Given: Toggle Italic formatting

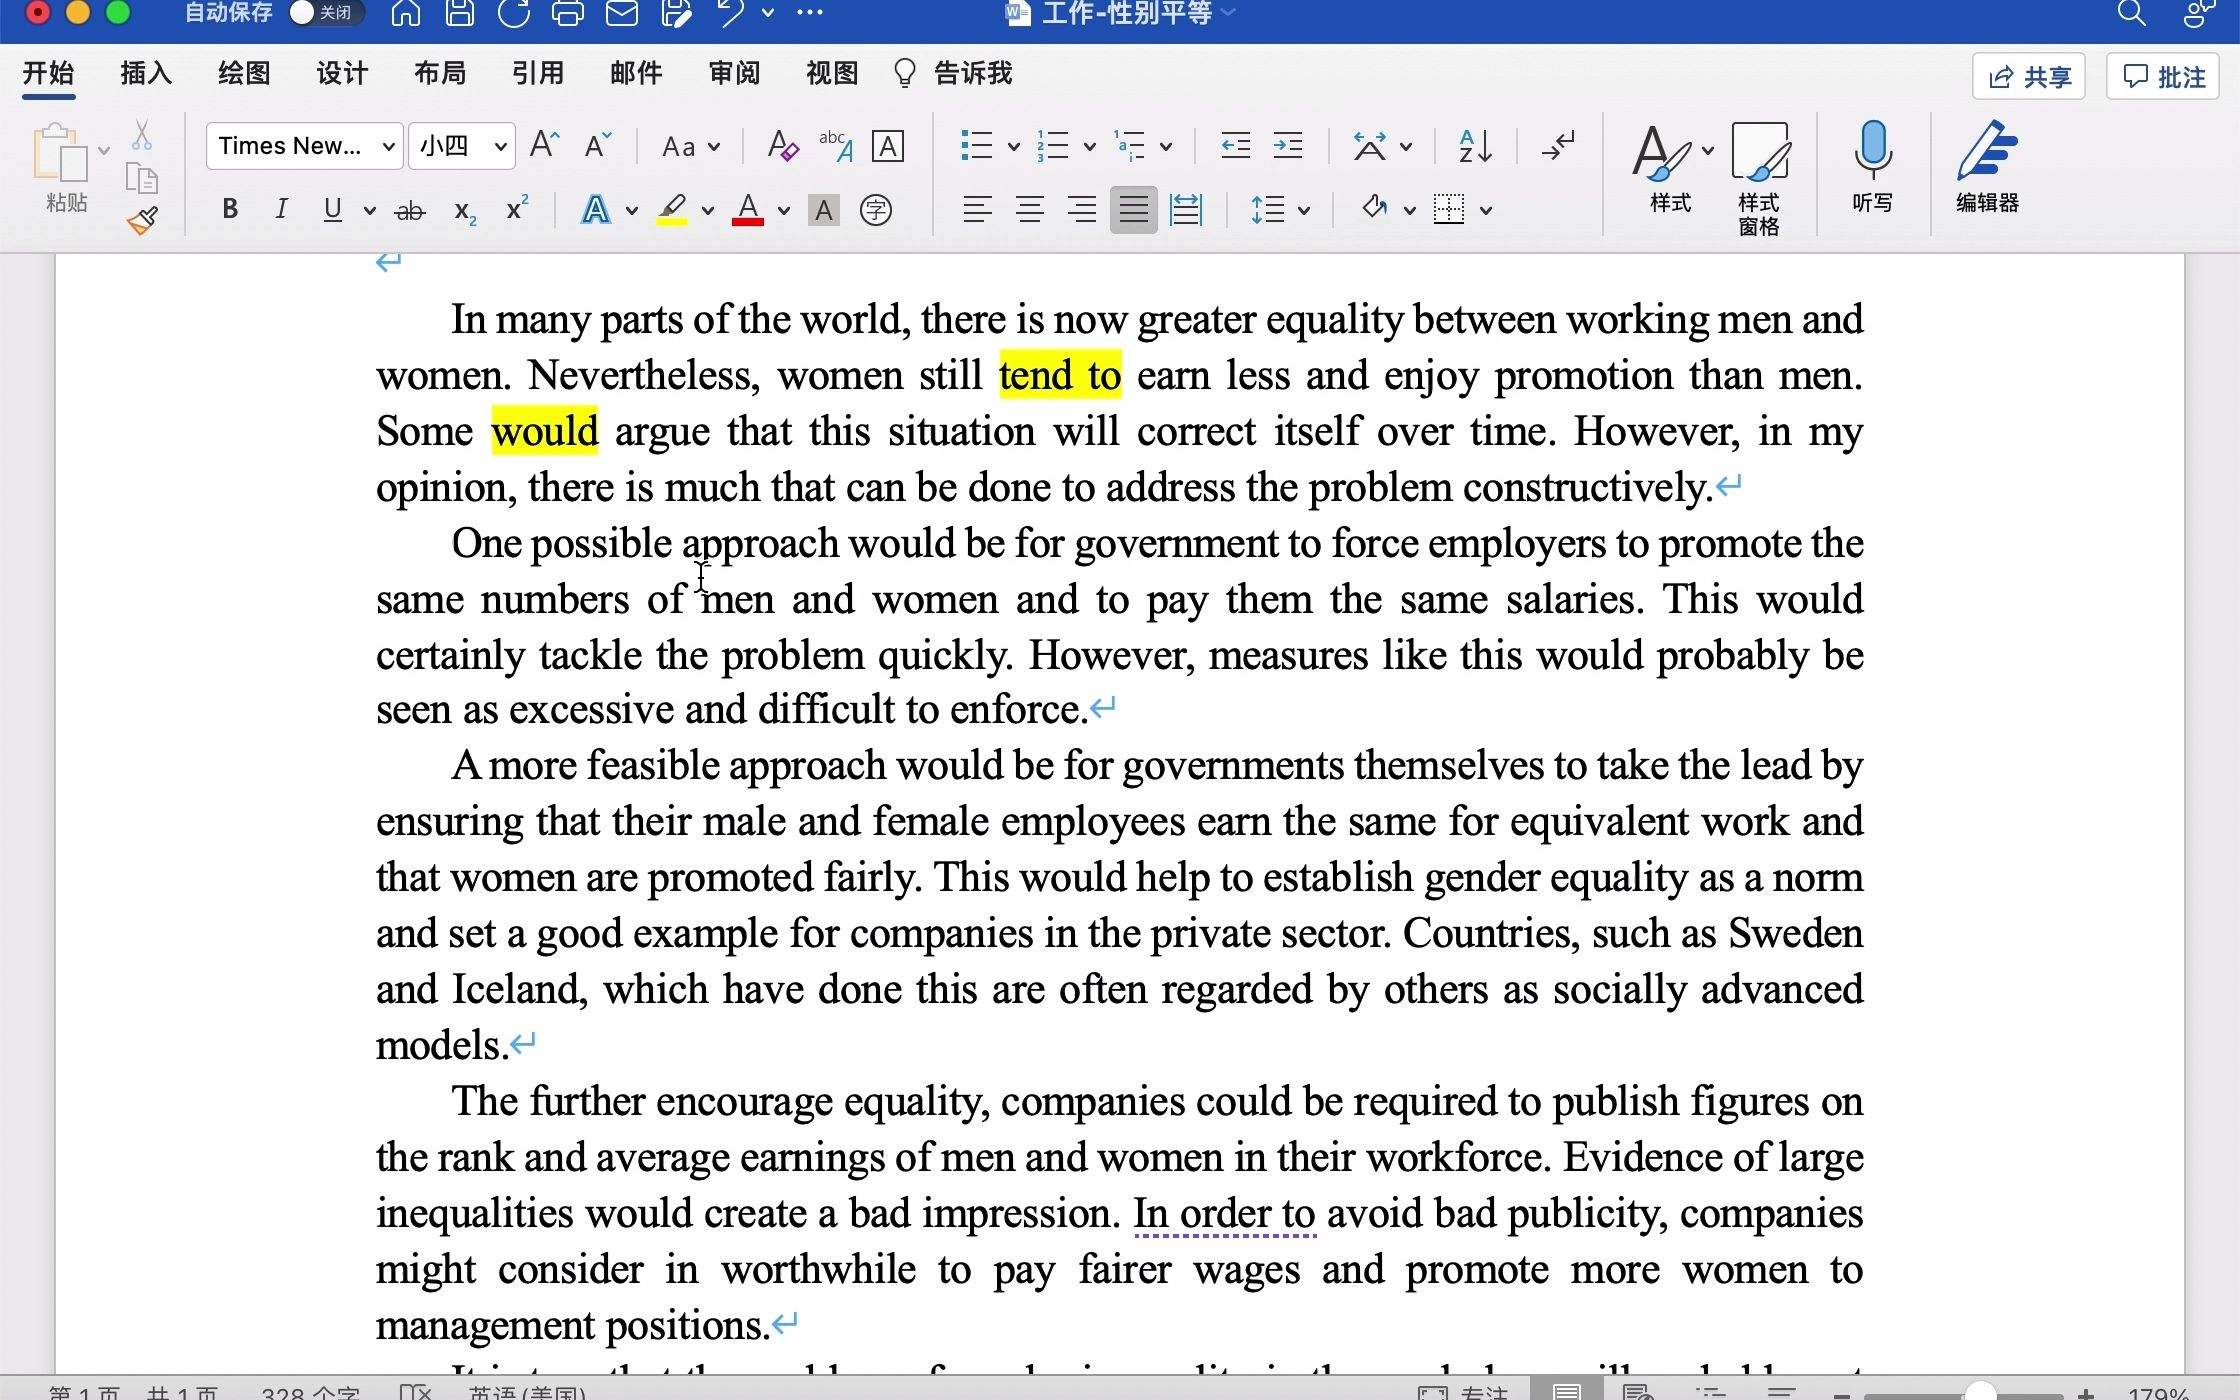Looking at the screenshot, I should [x=282, y=209].
